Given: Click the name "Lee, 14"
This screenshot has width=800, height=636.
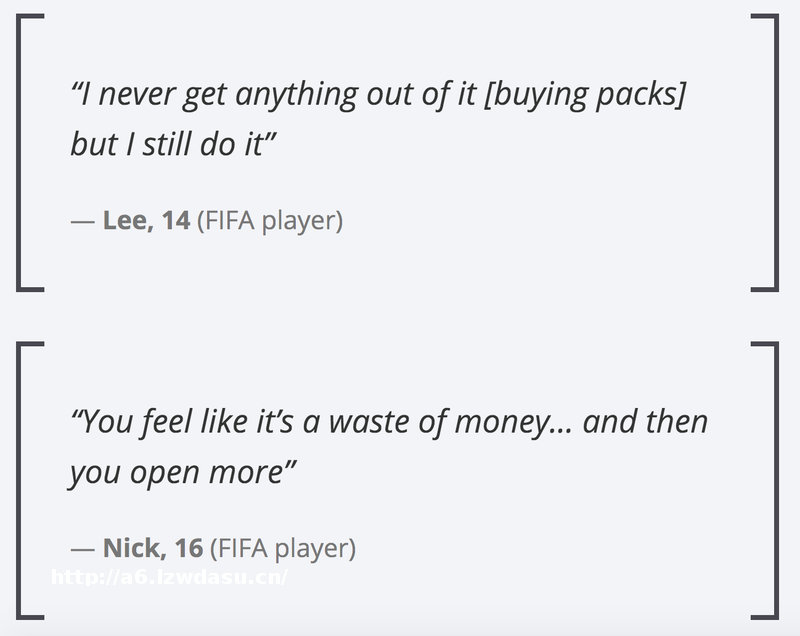Looking at the screenshot, I should coord(146,220).
